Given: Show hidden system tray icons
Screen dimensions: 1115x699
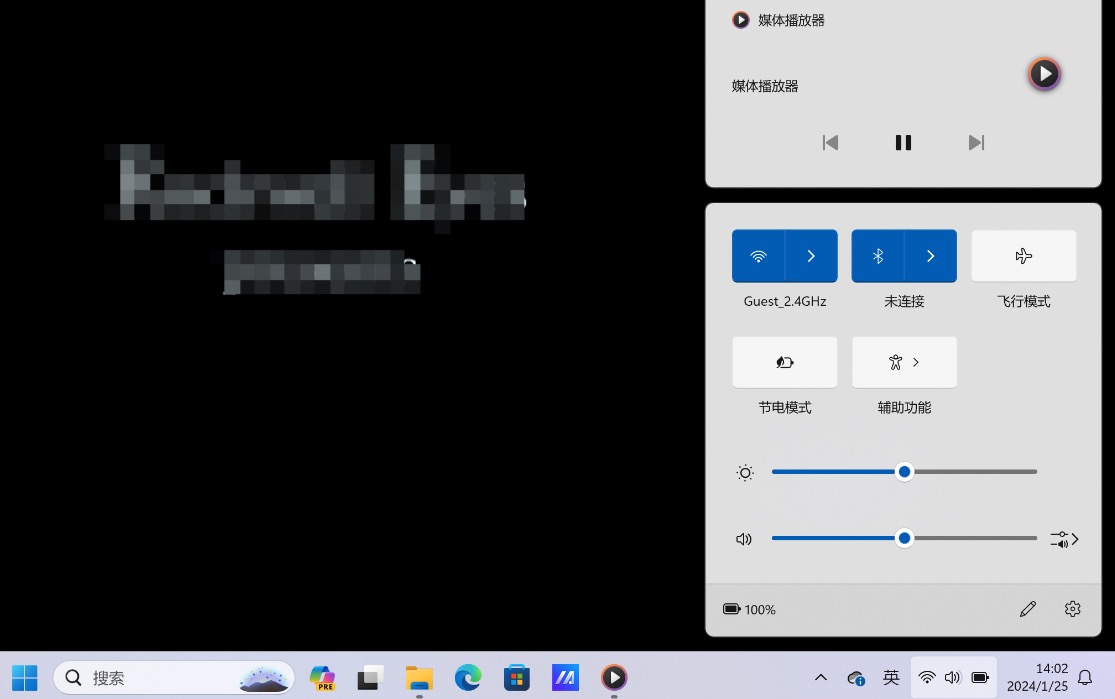Looking at the screenshot, I should [821, 677].
